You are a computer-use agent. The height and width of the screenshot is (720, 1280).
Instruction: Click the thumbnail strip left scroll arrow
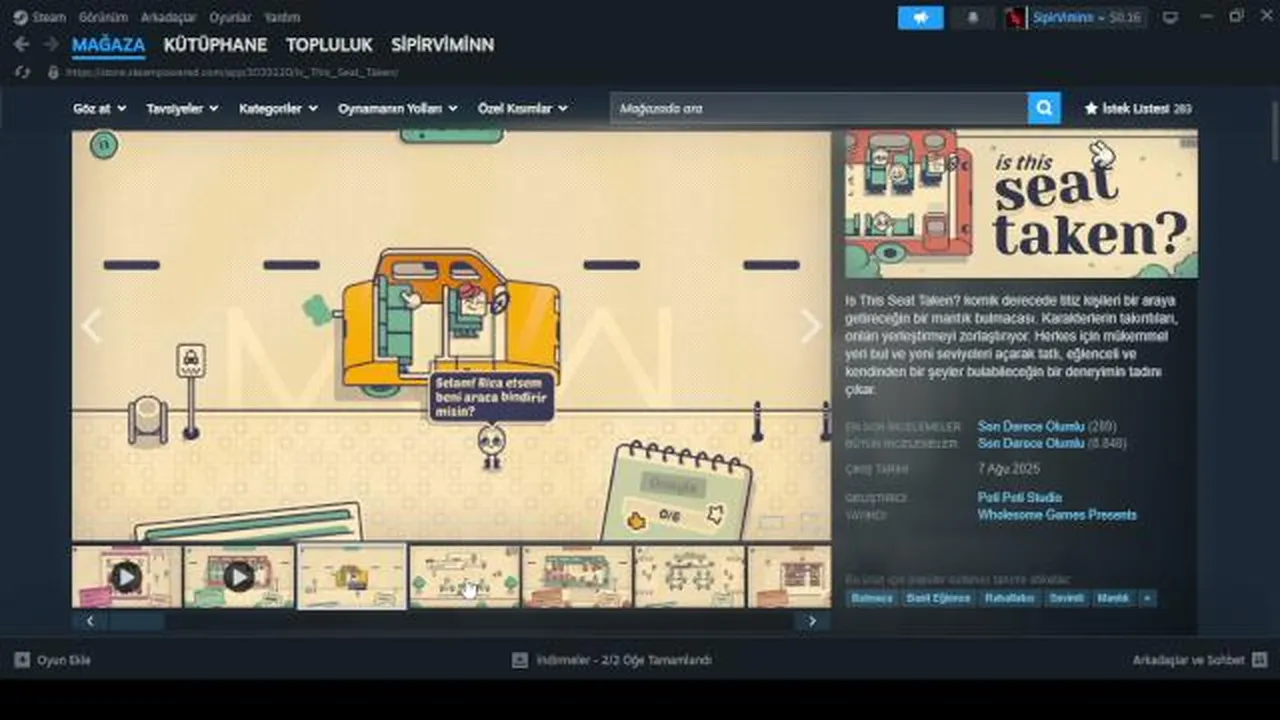click(90, 621)
